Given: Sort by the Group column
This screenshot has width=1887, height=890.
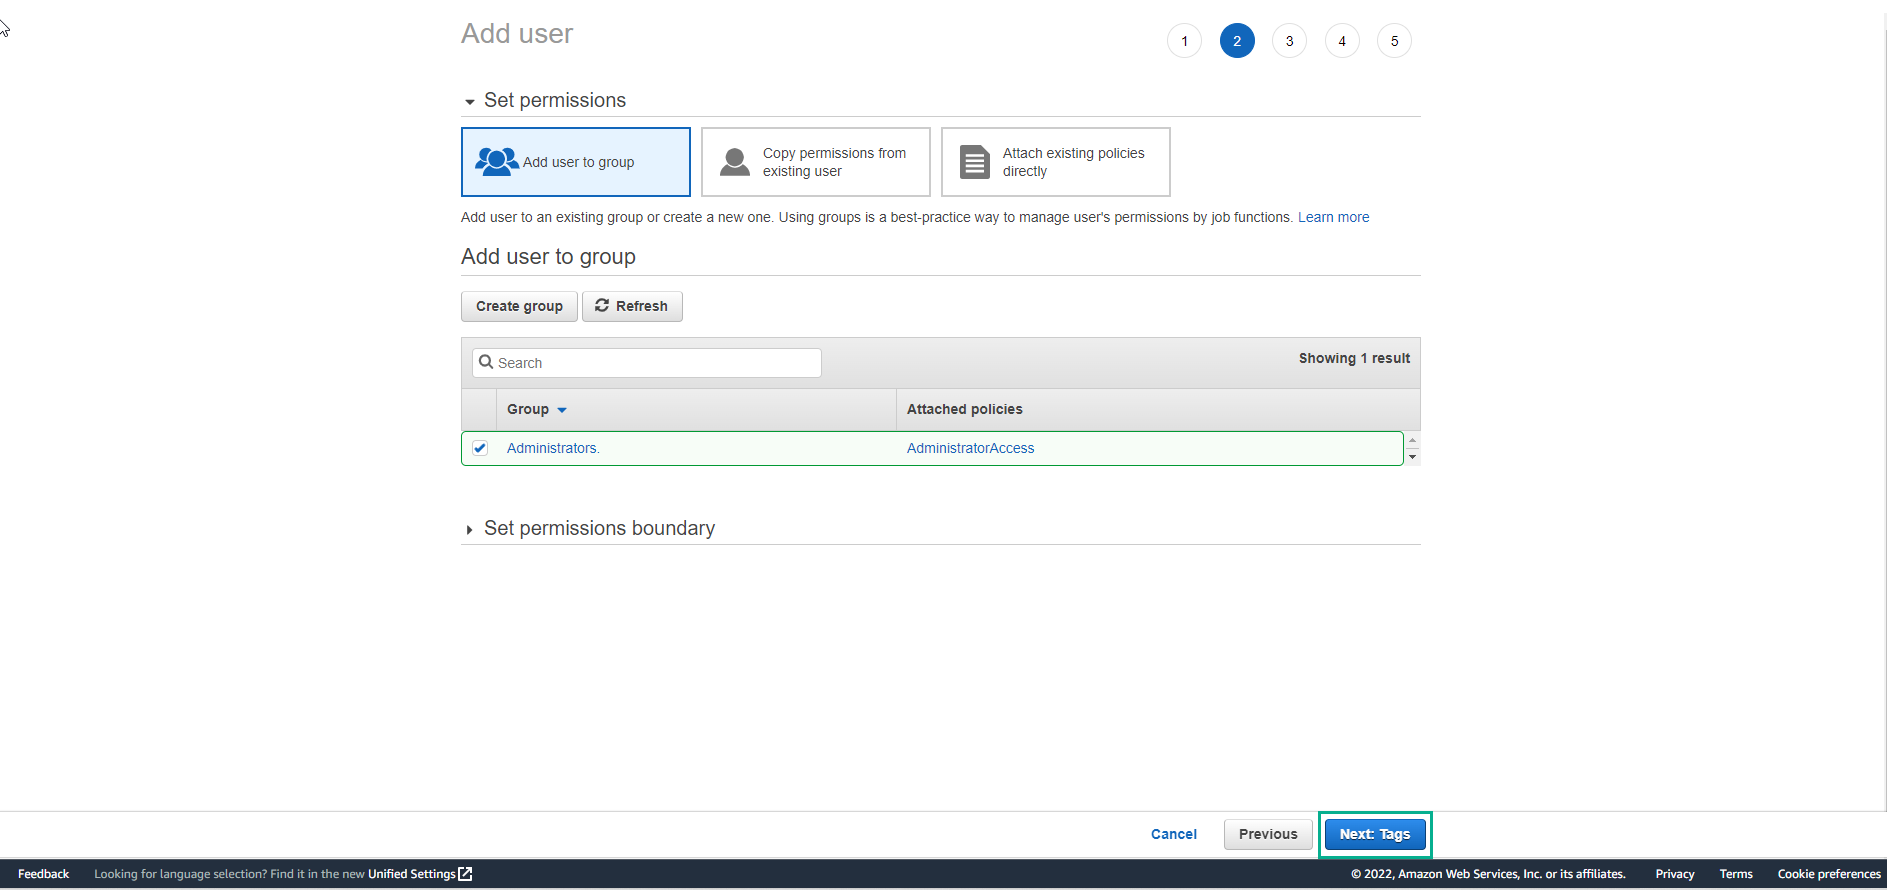Looking at the screenshot, I should click(x=536, y=409).
